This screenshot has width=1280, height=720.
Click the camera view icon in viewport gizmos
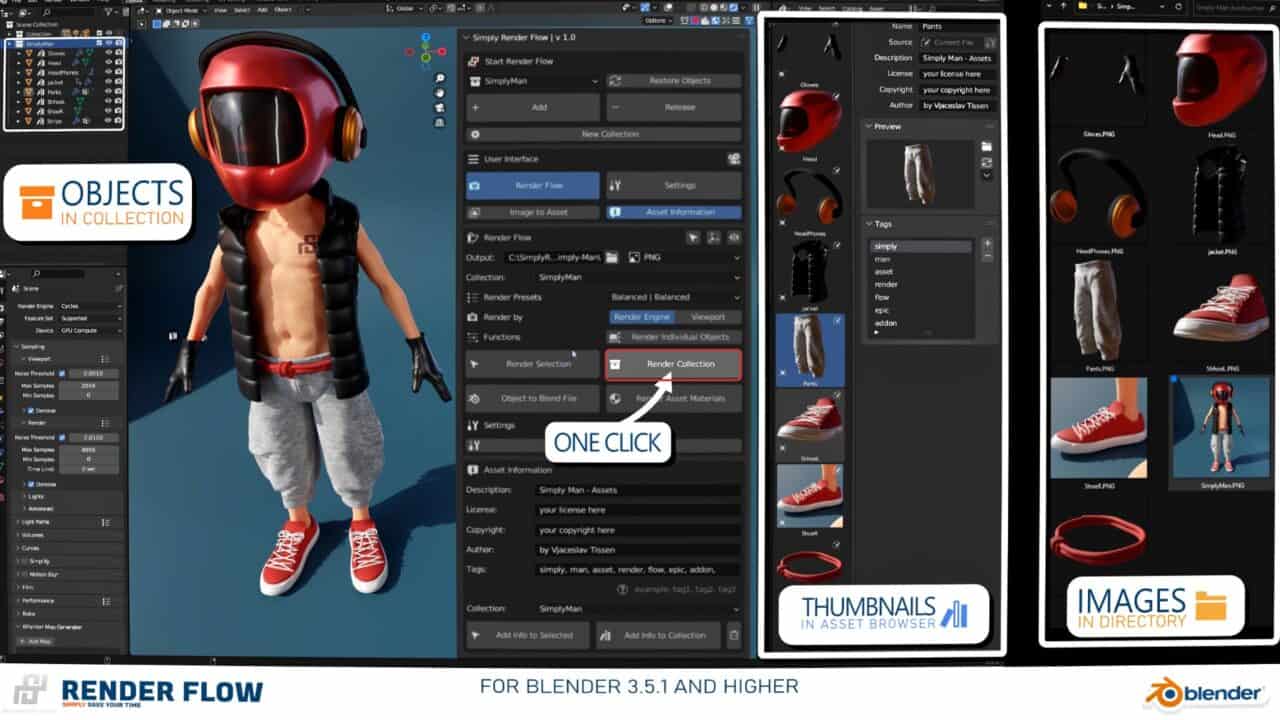click(x=440, y=108)
